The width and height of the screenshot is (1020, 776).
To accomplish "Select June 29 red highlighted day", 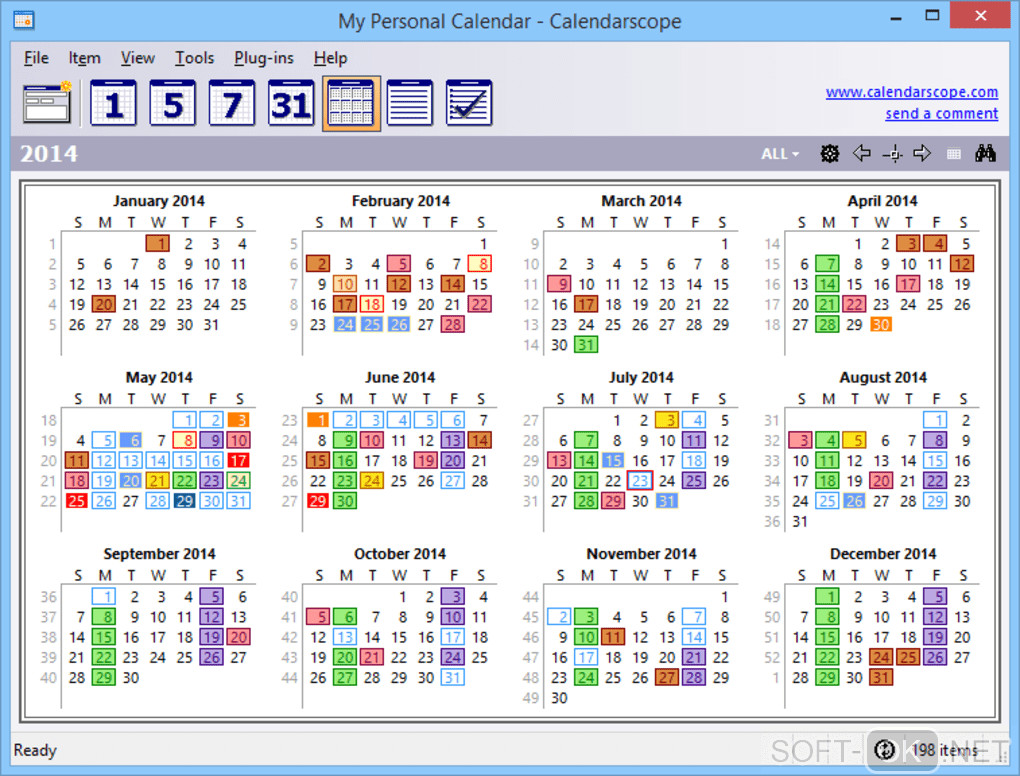I will [318, 501].
